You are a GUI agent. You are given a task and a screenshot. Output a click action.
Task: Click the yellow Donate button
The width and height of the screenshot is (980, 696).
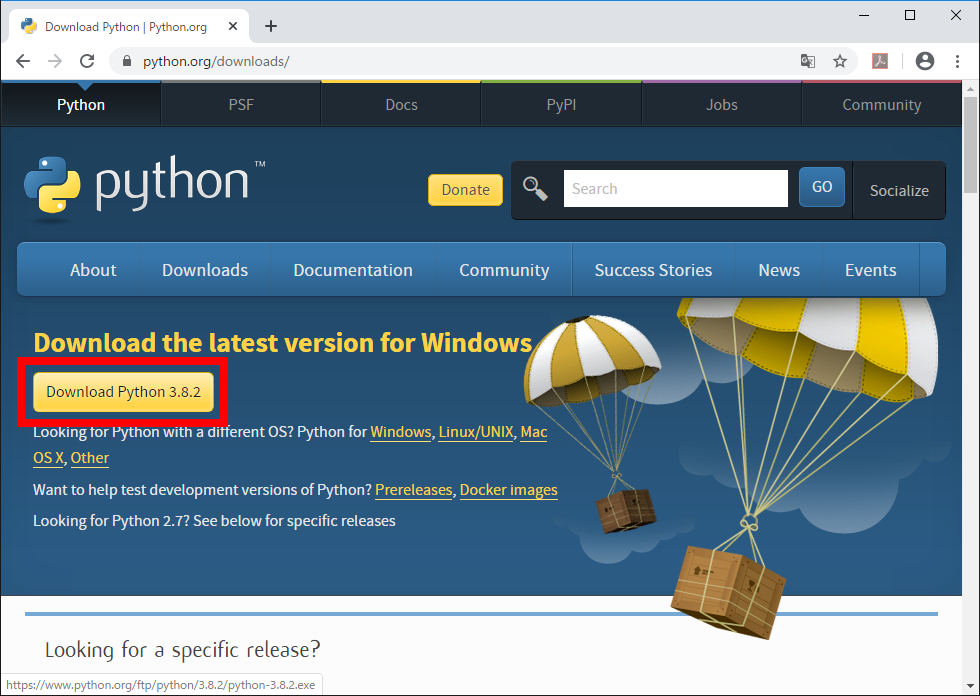point(466,190)
